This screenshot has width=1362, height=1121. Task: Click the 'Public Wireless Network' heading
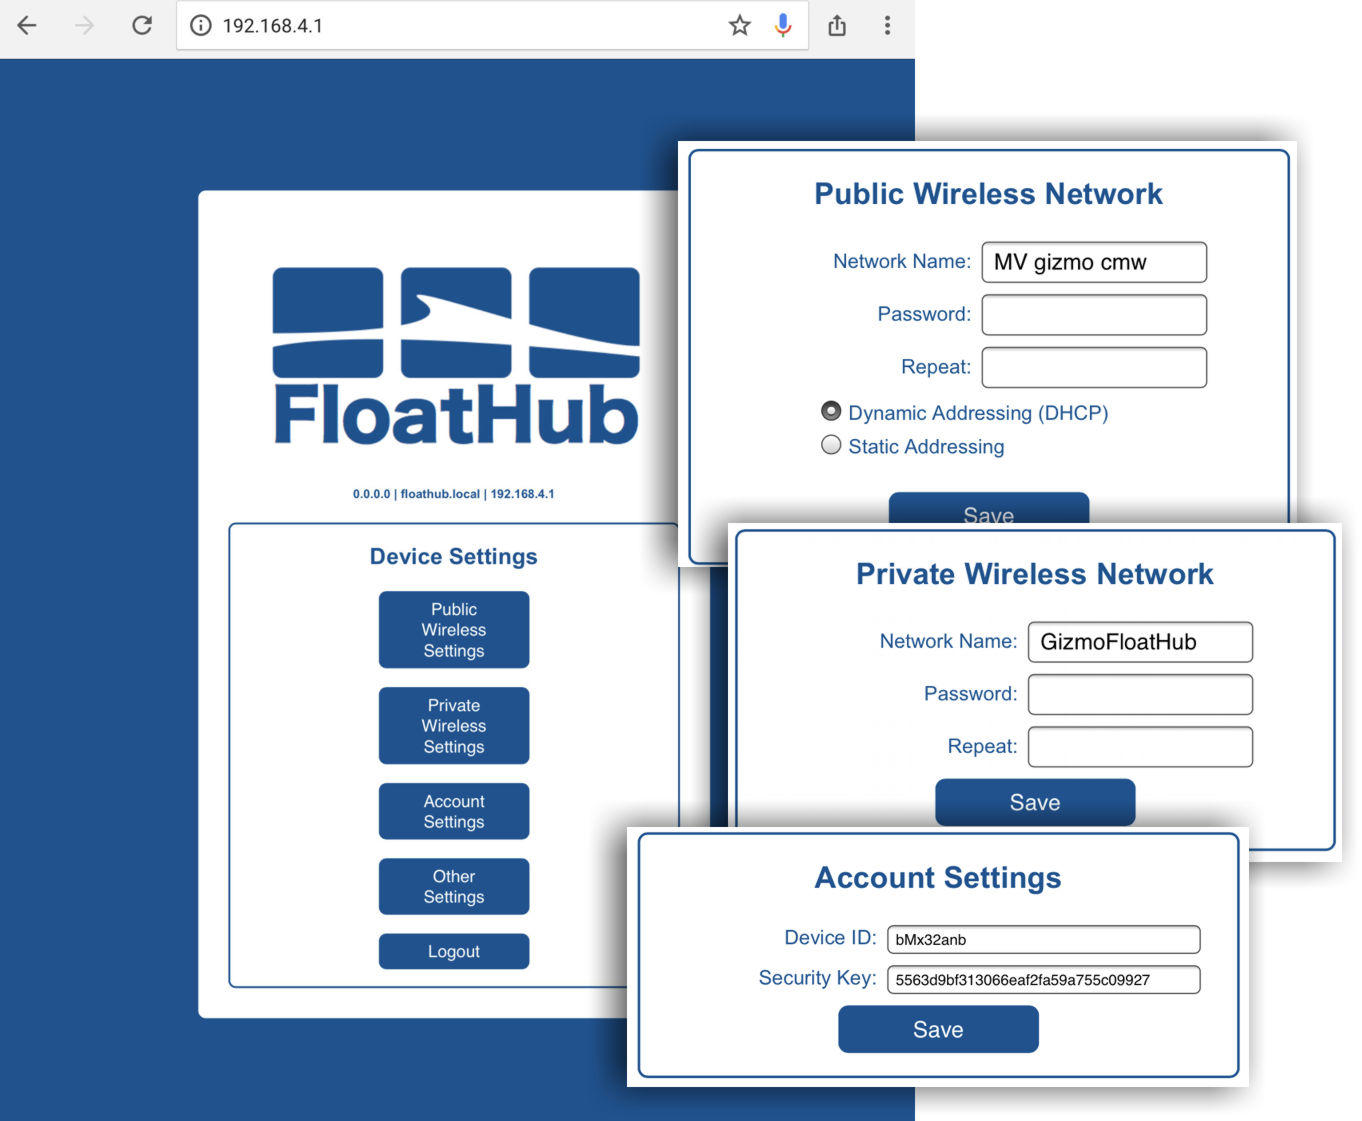click(x=988, y=194)
